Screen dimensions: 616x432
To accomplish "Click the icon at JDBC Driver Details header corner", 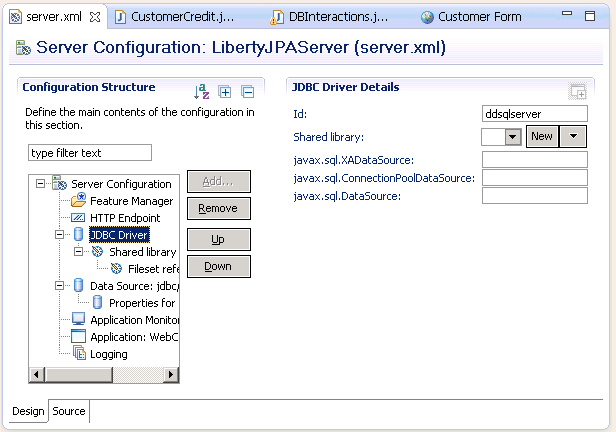I will [577, 92].
